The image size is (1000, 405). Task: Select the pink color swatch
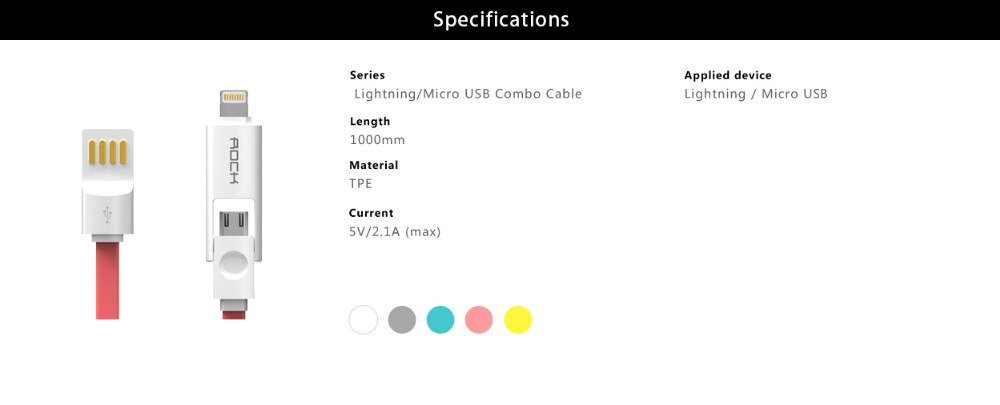(479, 320)
